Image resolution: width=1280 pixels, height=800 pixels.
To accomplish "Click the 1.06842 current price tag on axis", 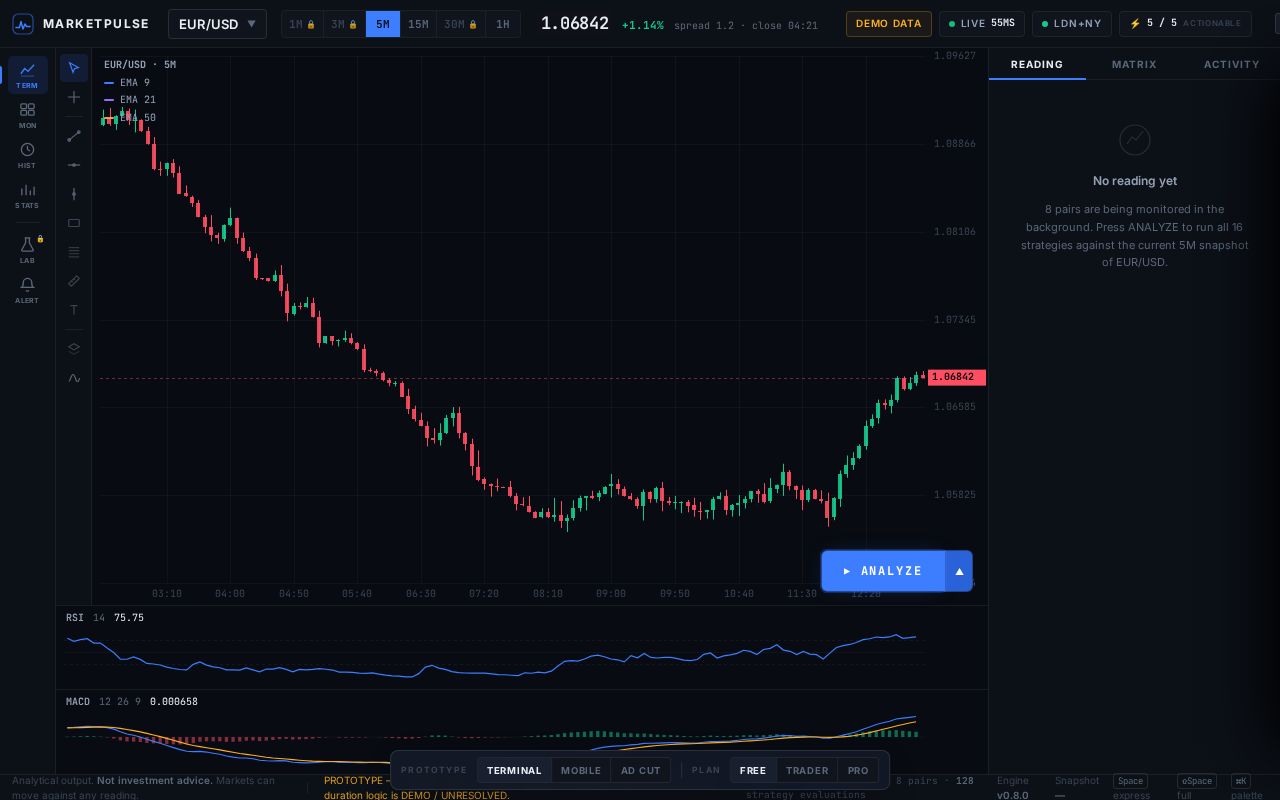I will [x=957, y=377].
